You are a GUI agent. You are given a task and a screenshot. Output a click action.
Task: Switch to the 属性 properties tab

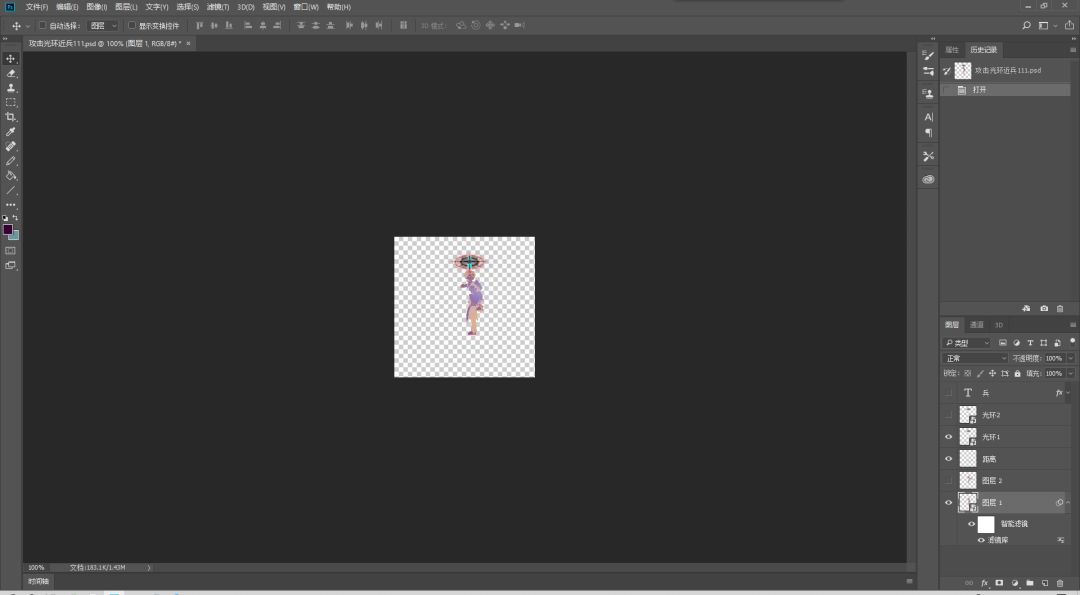pyautogui.click(x=952, y=50)
